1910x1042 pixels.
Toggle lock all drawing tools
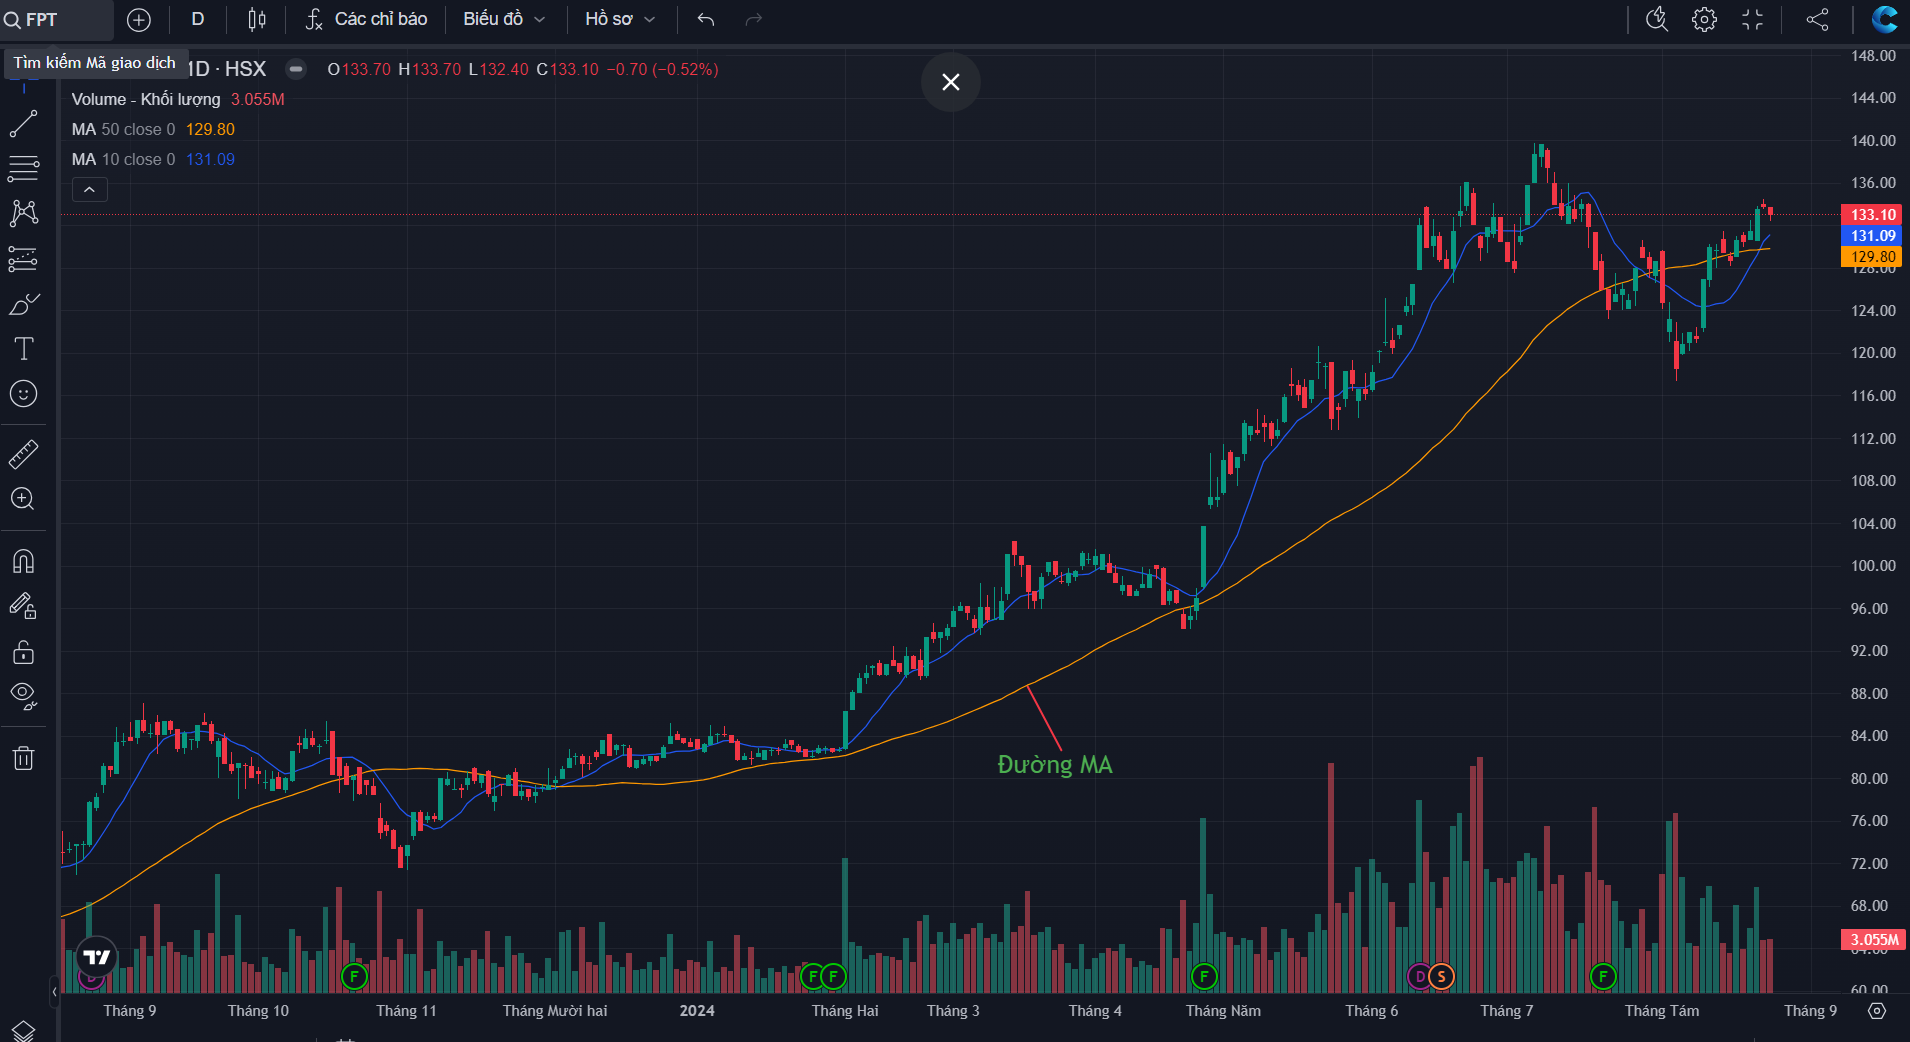coord(23,652)
